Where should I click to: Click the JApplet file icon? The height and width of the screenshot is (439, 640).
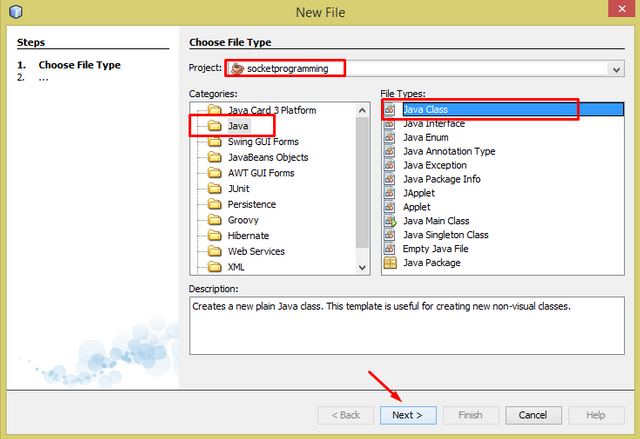[389, 193]
